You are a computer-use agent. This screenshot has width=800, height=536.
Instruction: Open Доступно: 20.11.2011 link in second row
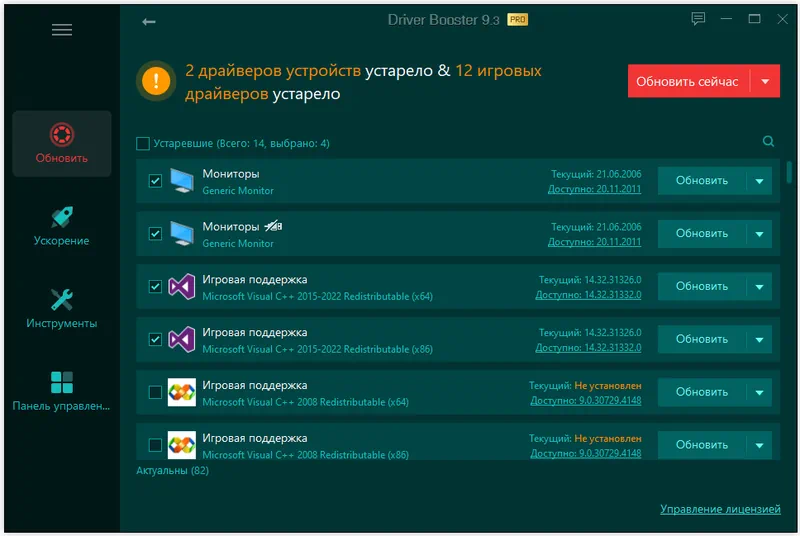pyautogui.click(x=594, y=242)
